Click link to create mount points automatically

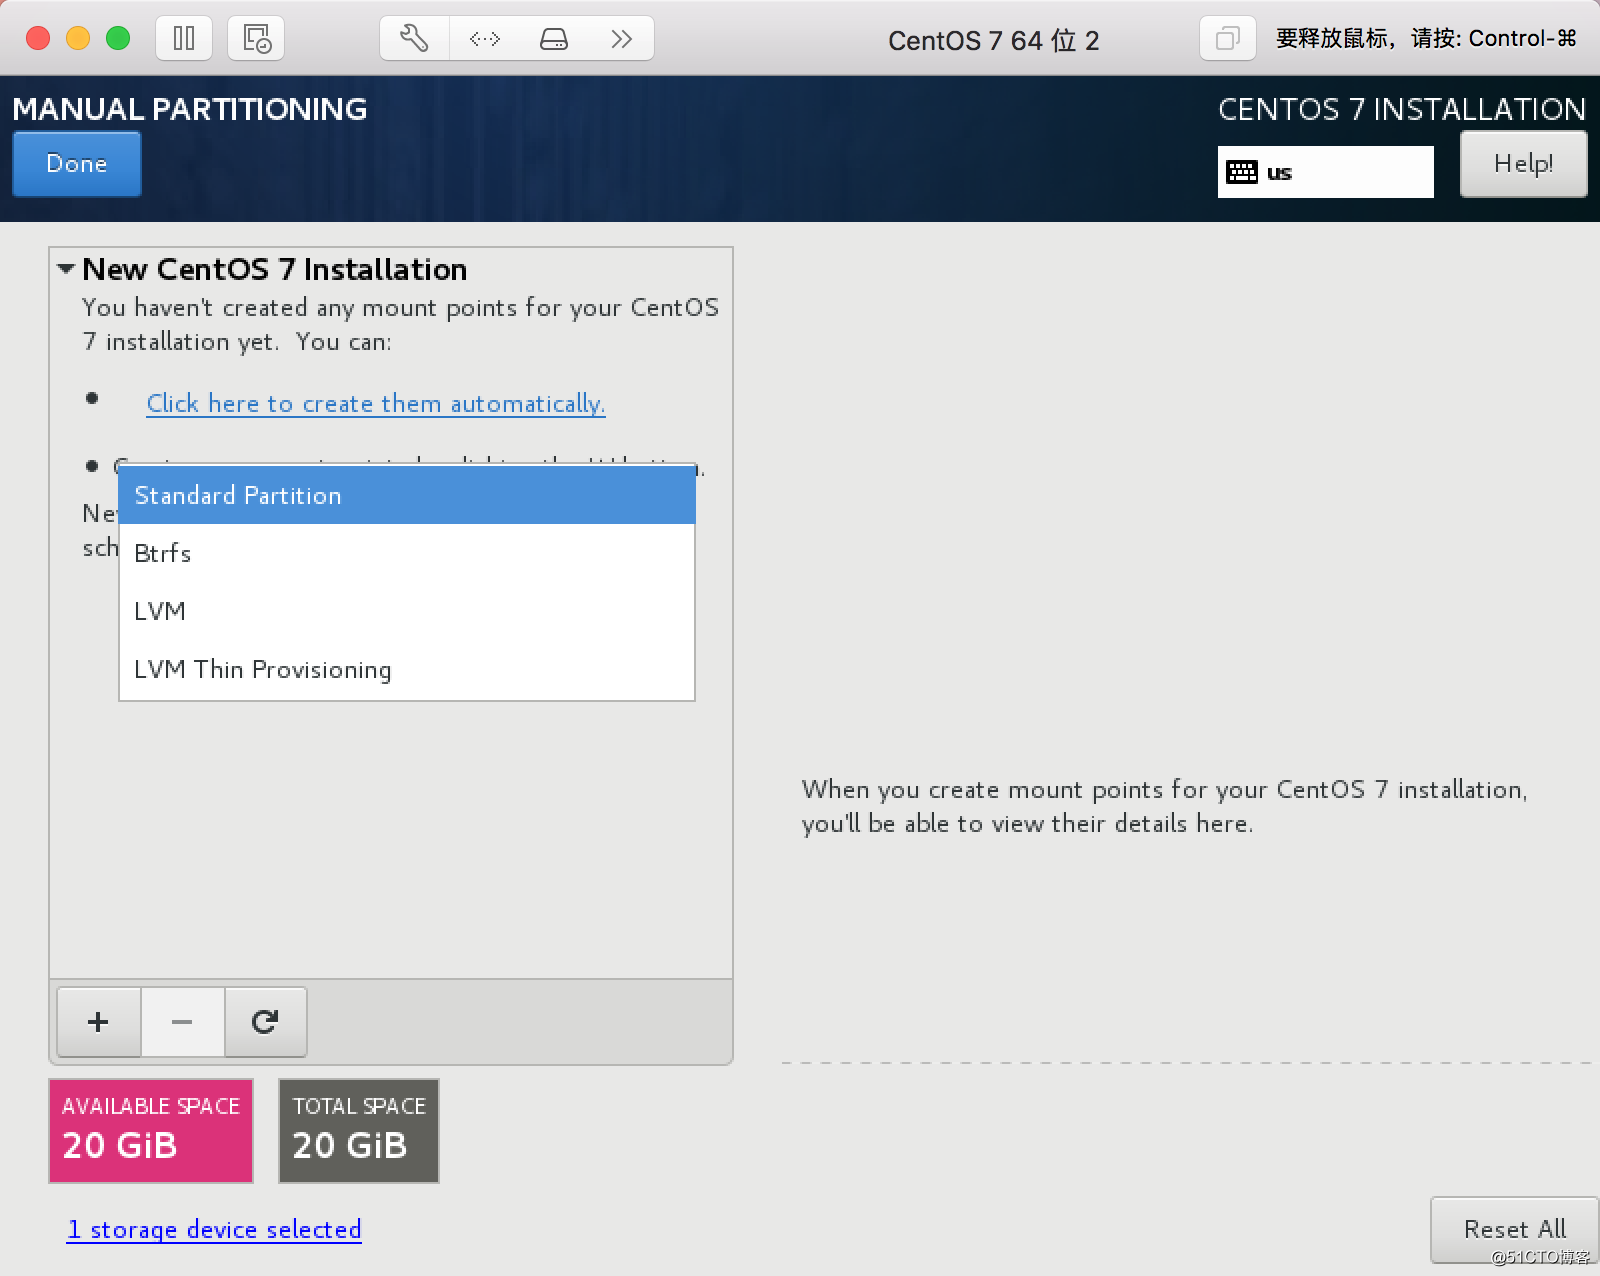tap(376, 403)
